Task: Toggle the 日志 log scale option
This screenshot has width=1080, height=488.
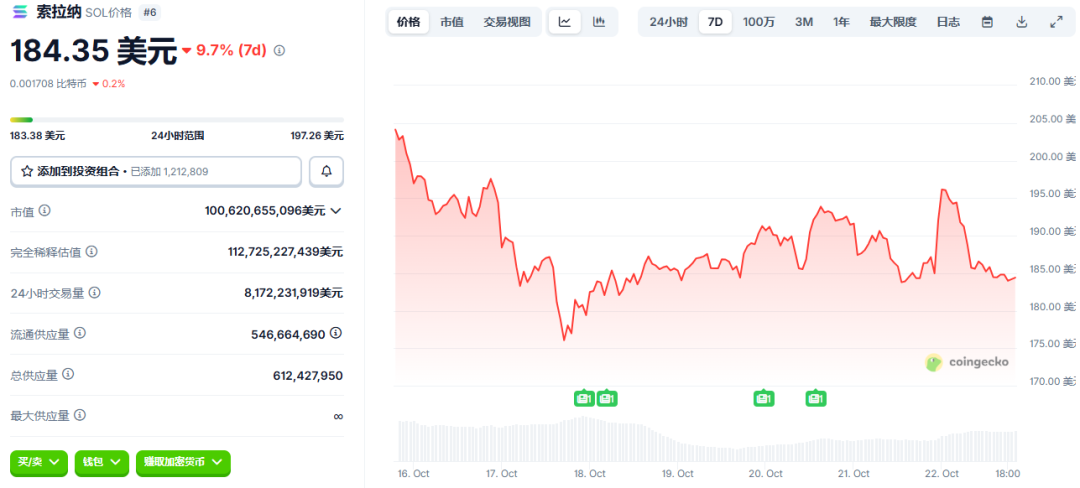Action: 948,22
